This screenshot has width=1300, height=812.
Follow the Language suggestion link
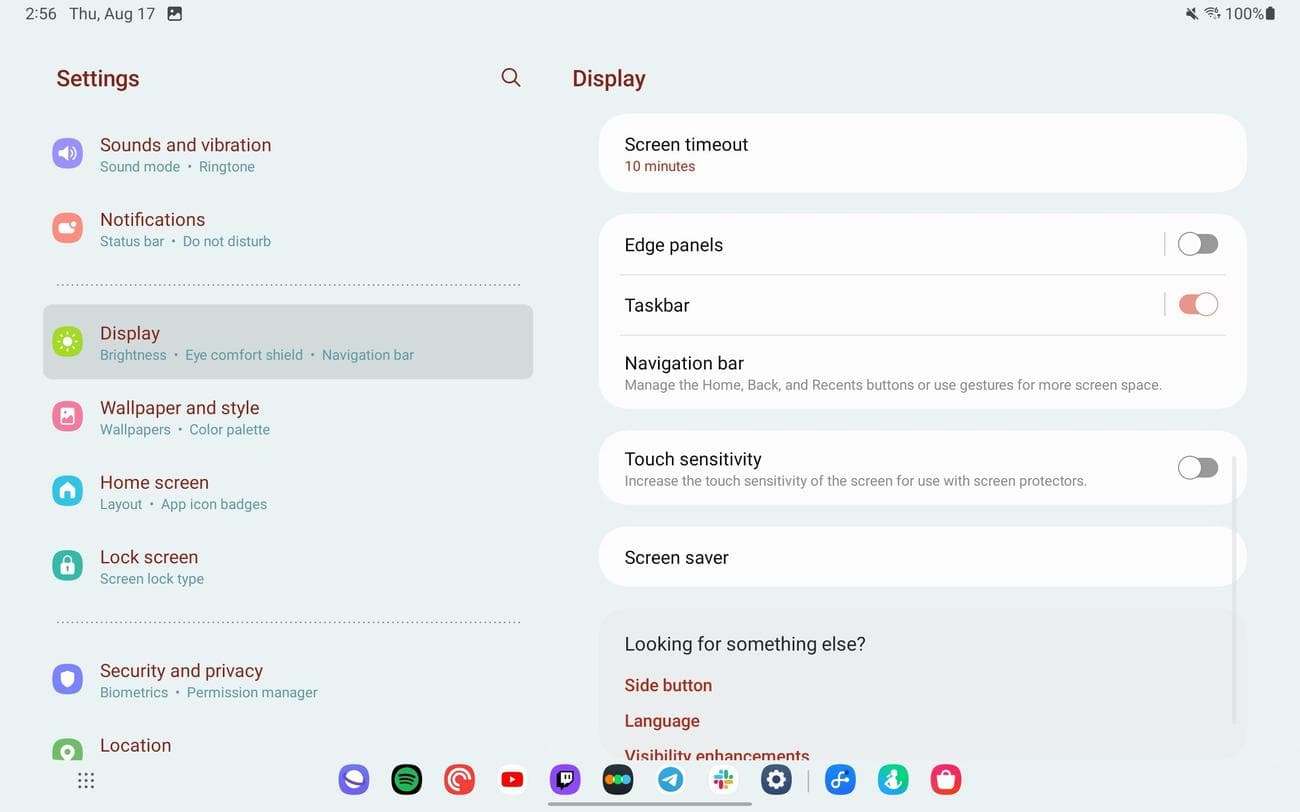pos(662,721)
